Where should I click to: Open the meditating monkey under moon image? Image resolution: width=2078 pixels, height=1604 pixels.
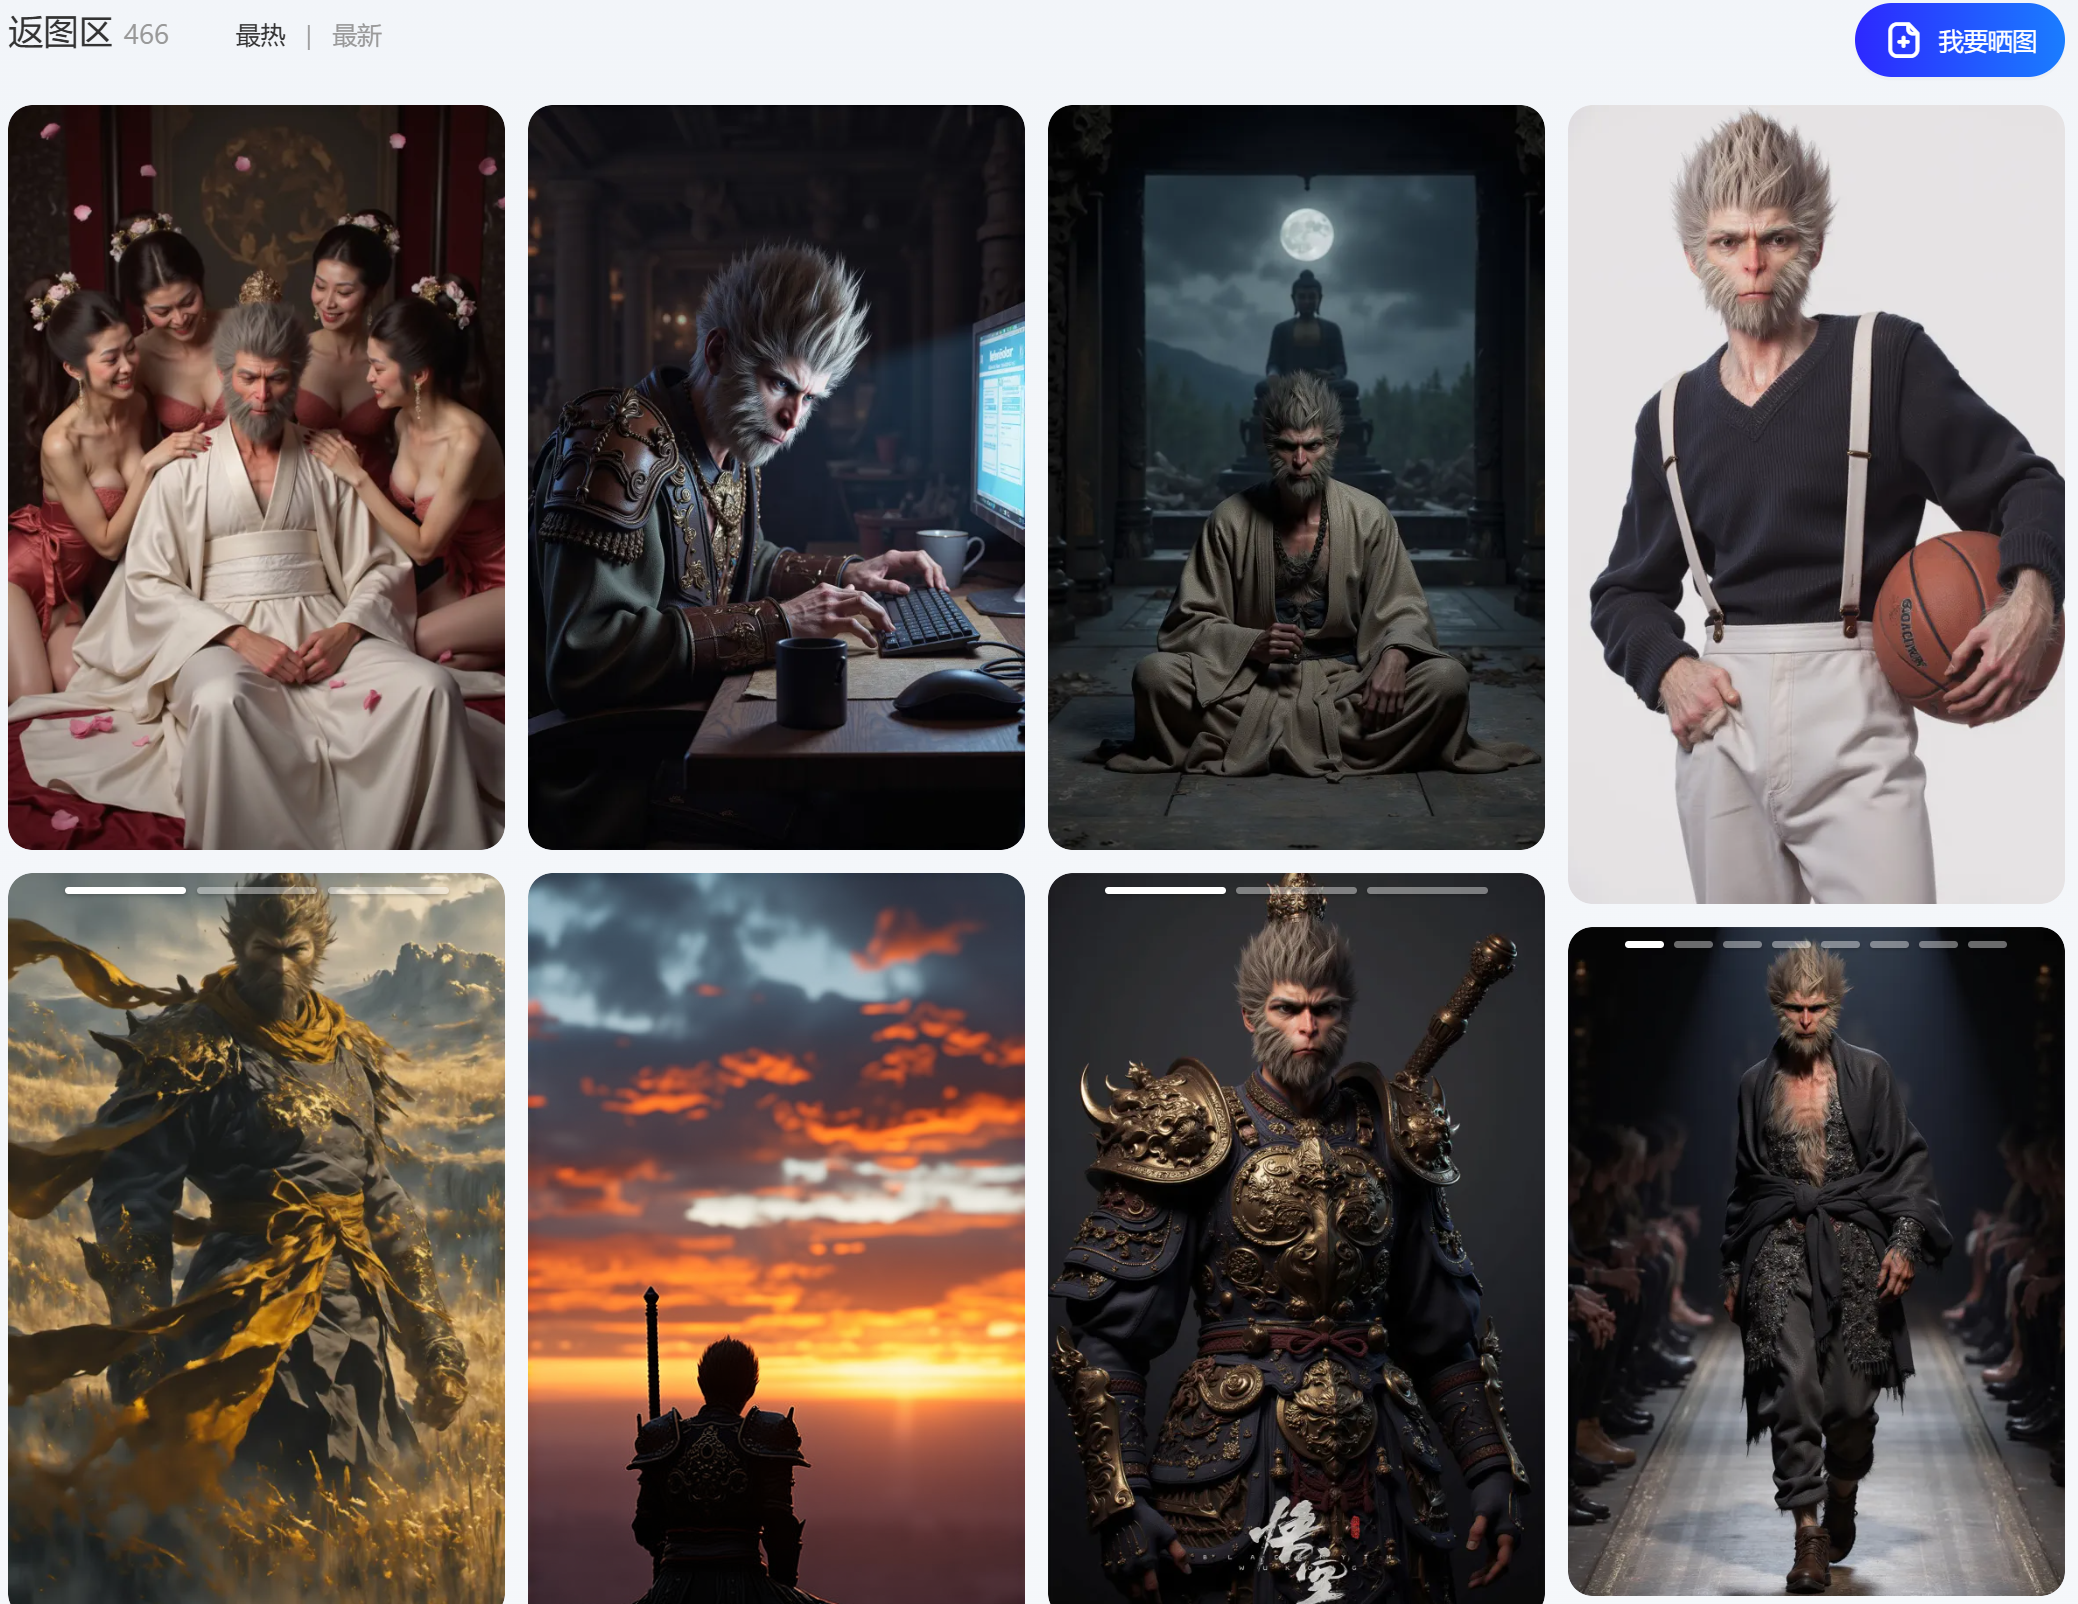coord(1296,477)
